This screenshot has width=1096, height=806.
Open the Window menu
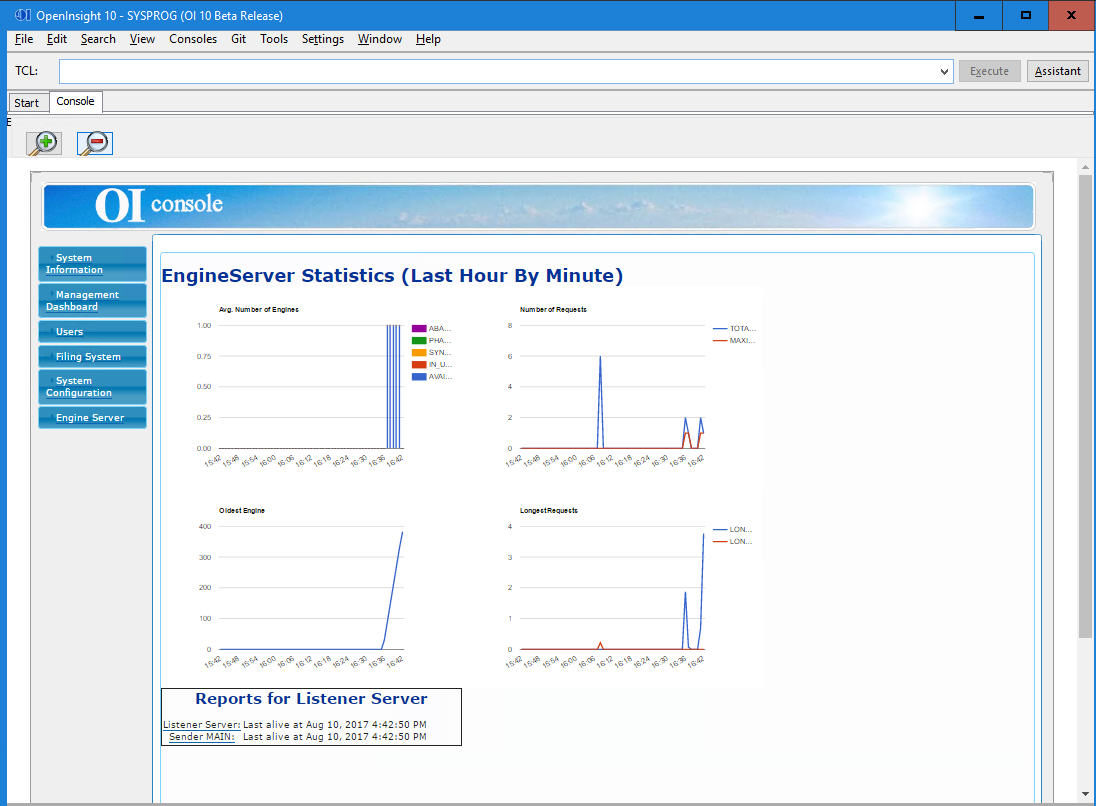[x=380, y=39]
